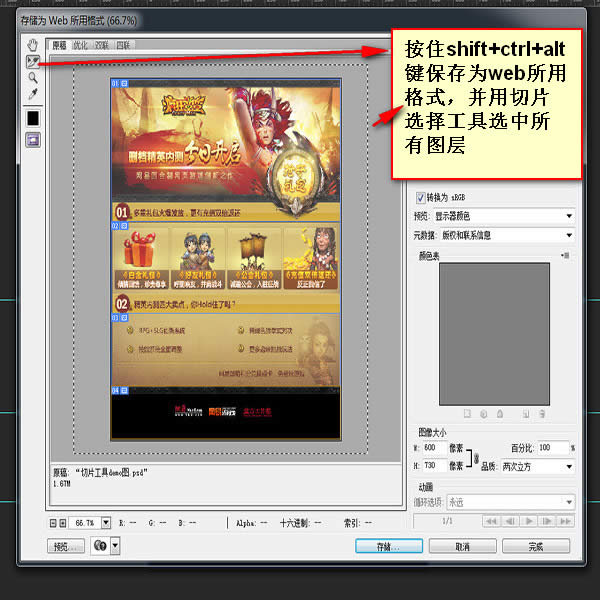This screenshot has width=600, height=600.
Task: Select the Hand tool
Action: coord(33,46)
